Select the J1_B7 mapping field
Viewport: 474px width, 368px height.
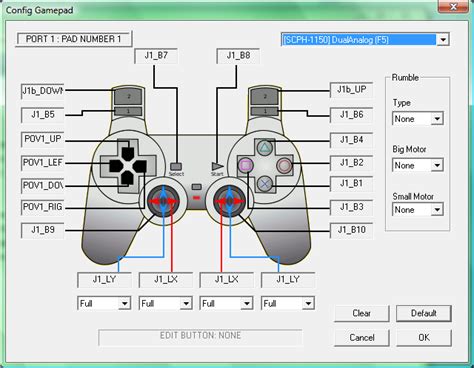point(156,56)
